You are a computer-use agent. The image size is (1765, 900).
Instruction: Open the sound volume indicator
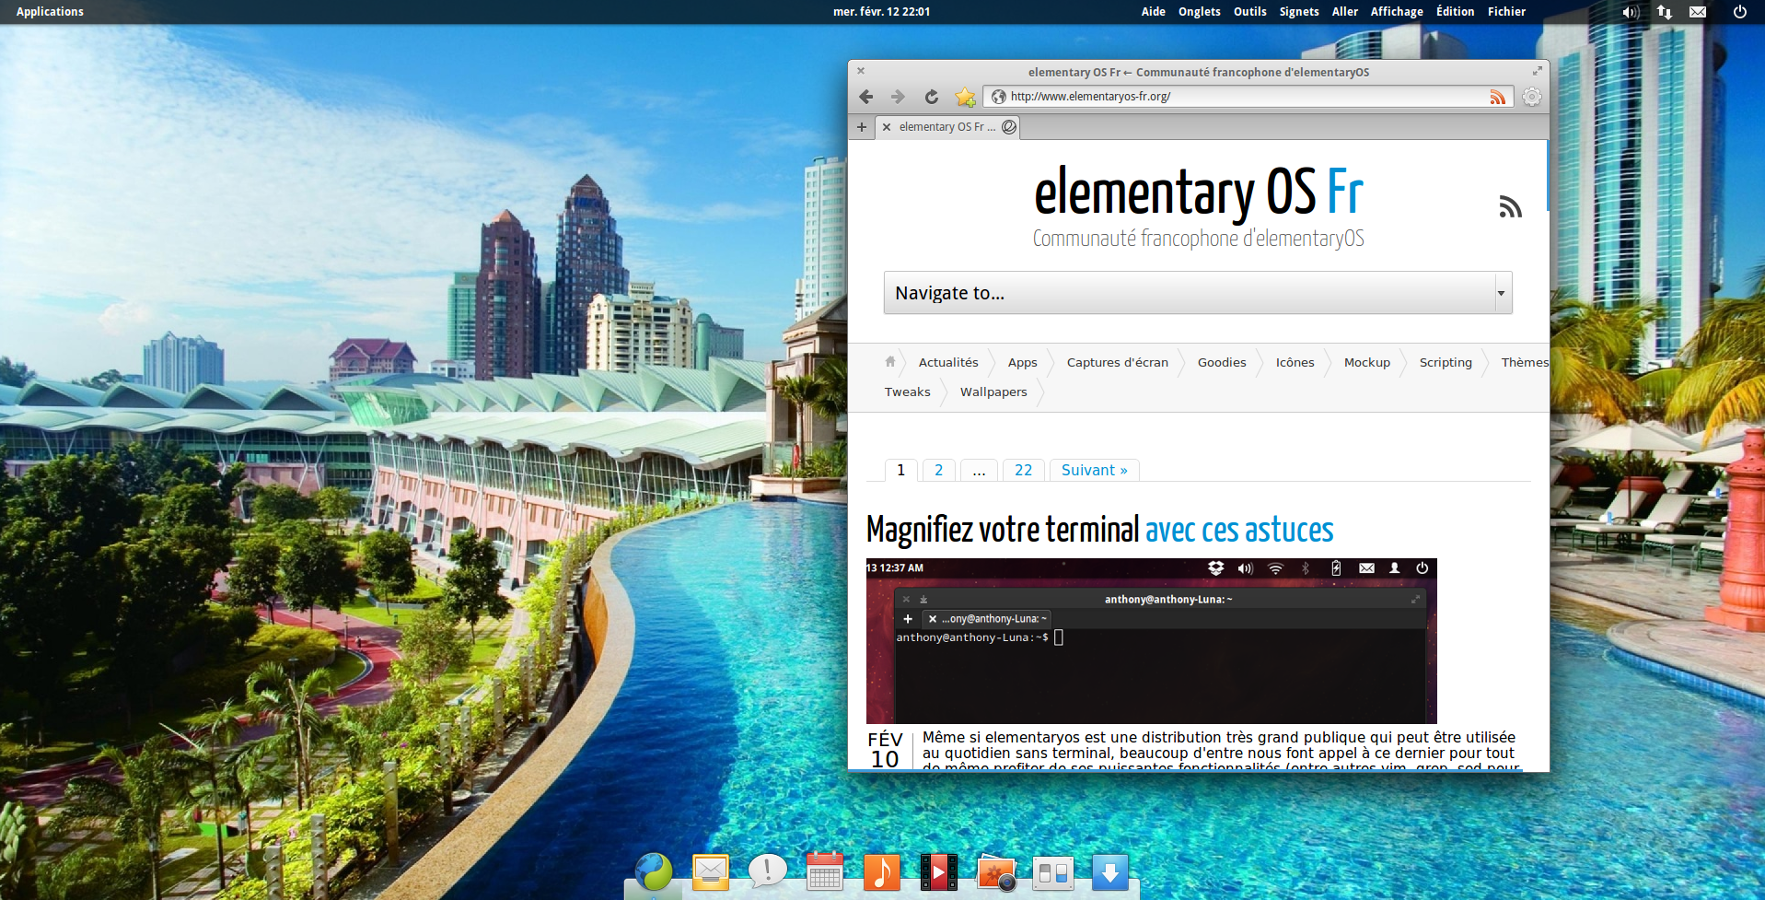(x=1630, y=12)
